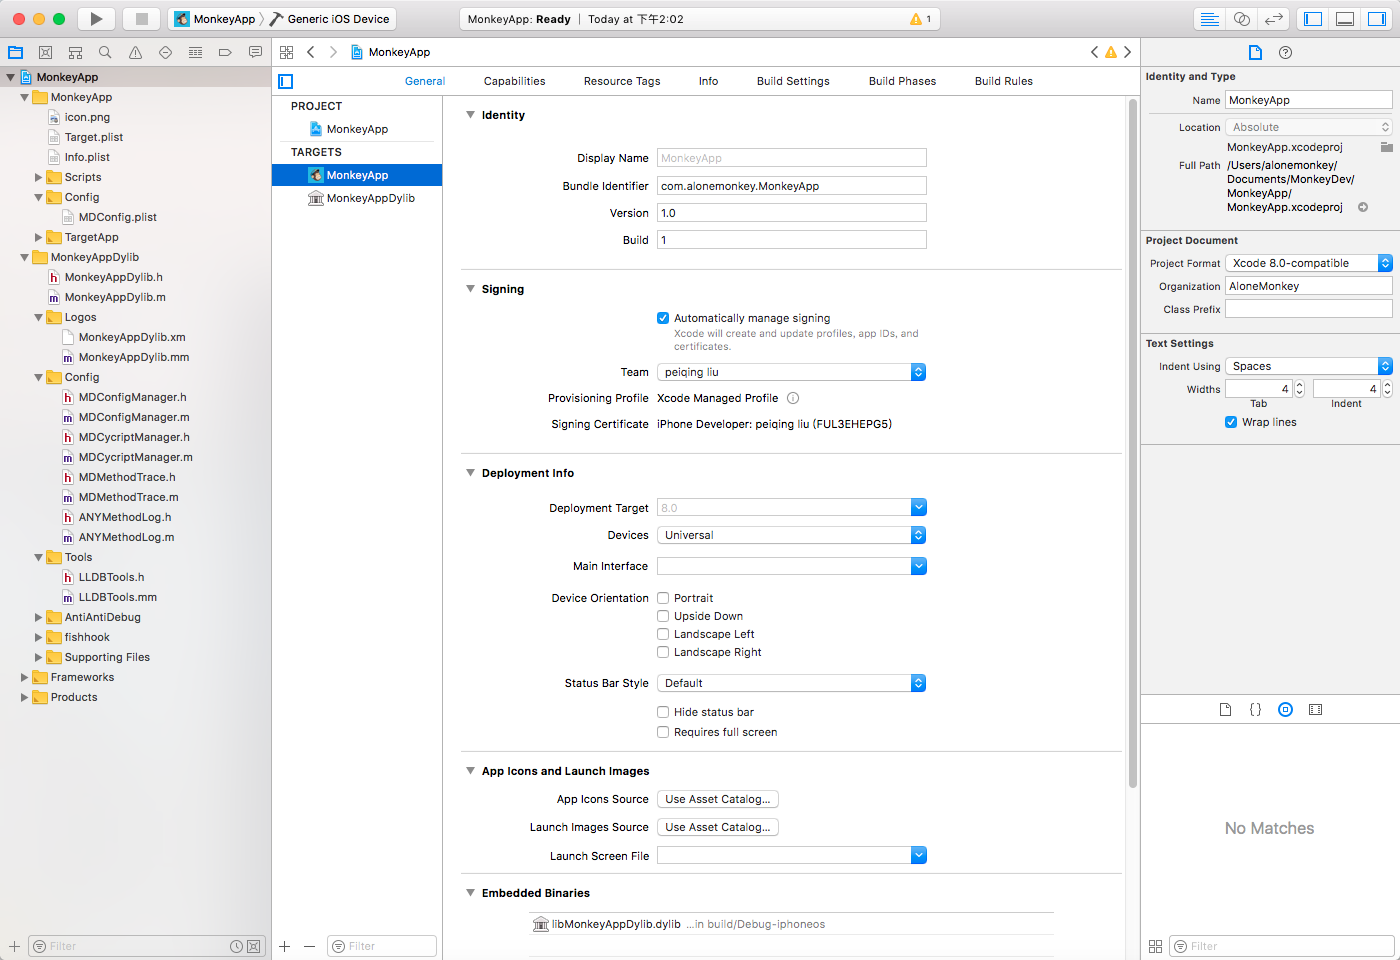This screenshot has height=960, width=1400.
Task: Show the Code Snippet library
Action: pyautogui.click(x=1256, y=709)
